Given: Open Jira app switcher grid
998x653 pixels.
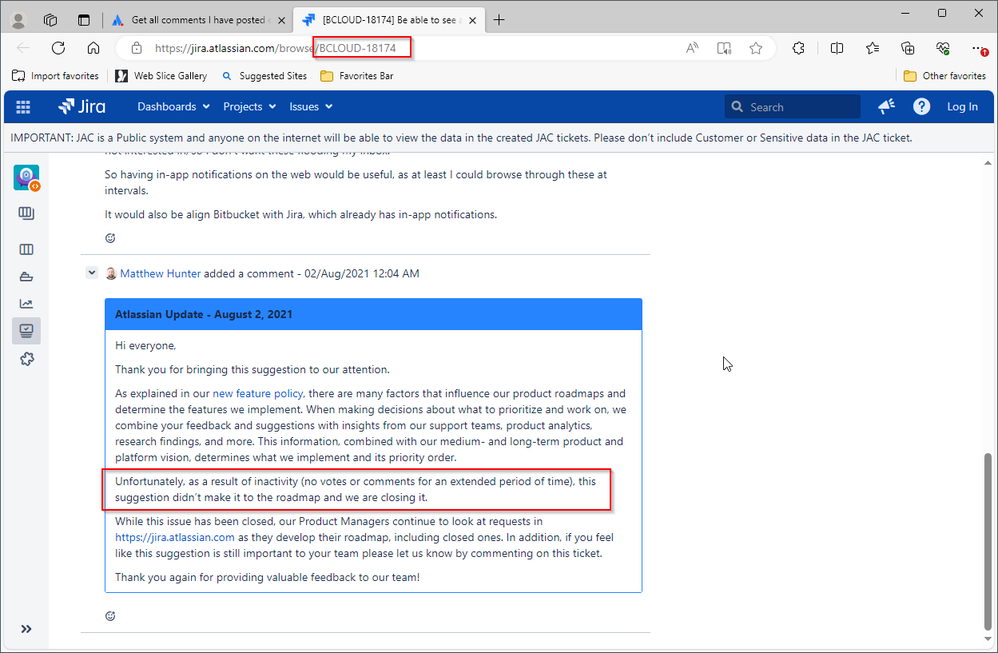Looking at the screenshot, I should [x=23, y=107].
